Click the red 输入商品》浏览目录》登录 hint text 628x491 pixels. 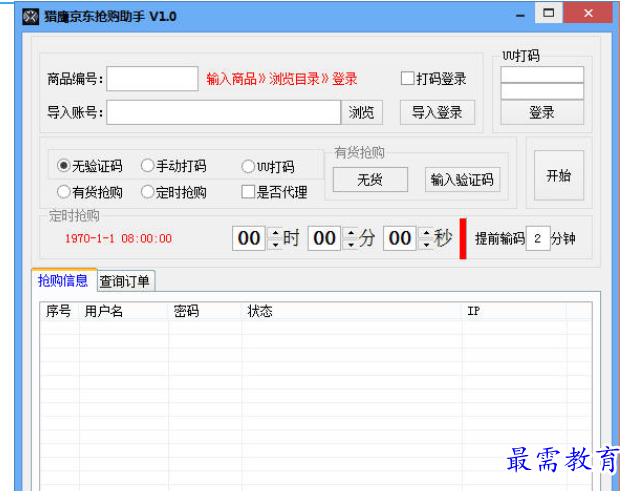click(282, 78)
